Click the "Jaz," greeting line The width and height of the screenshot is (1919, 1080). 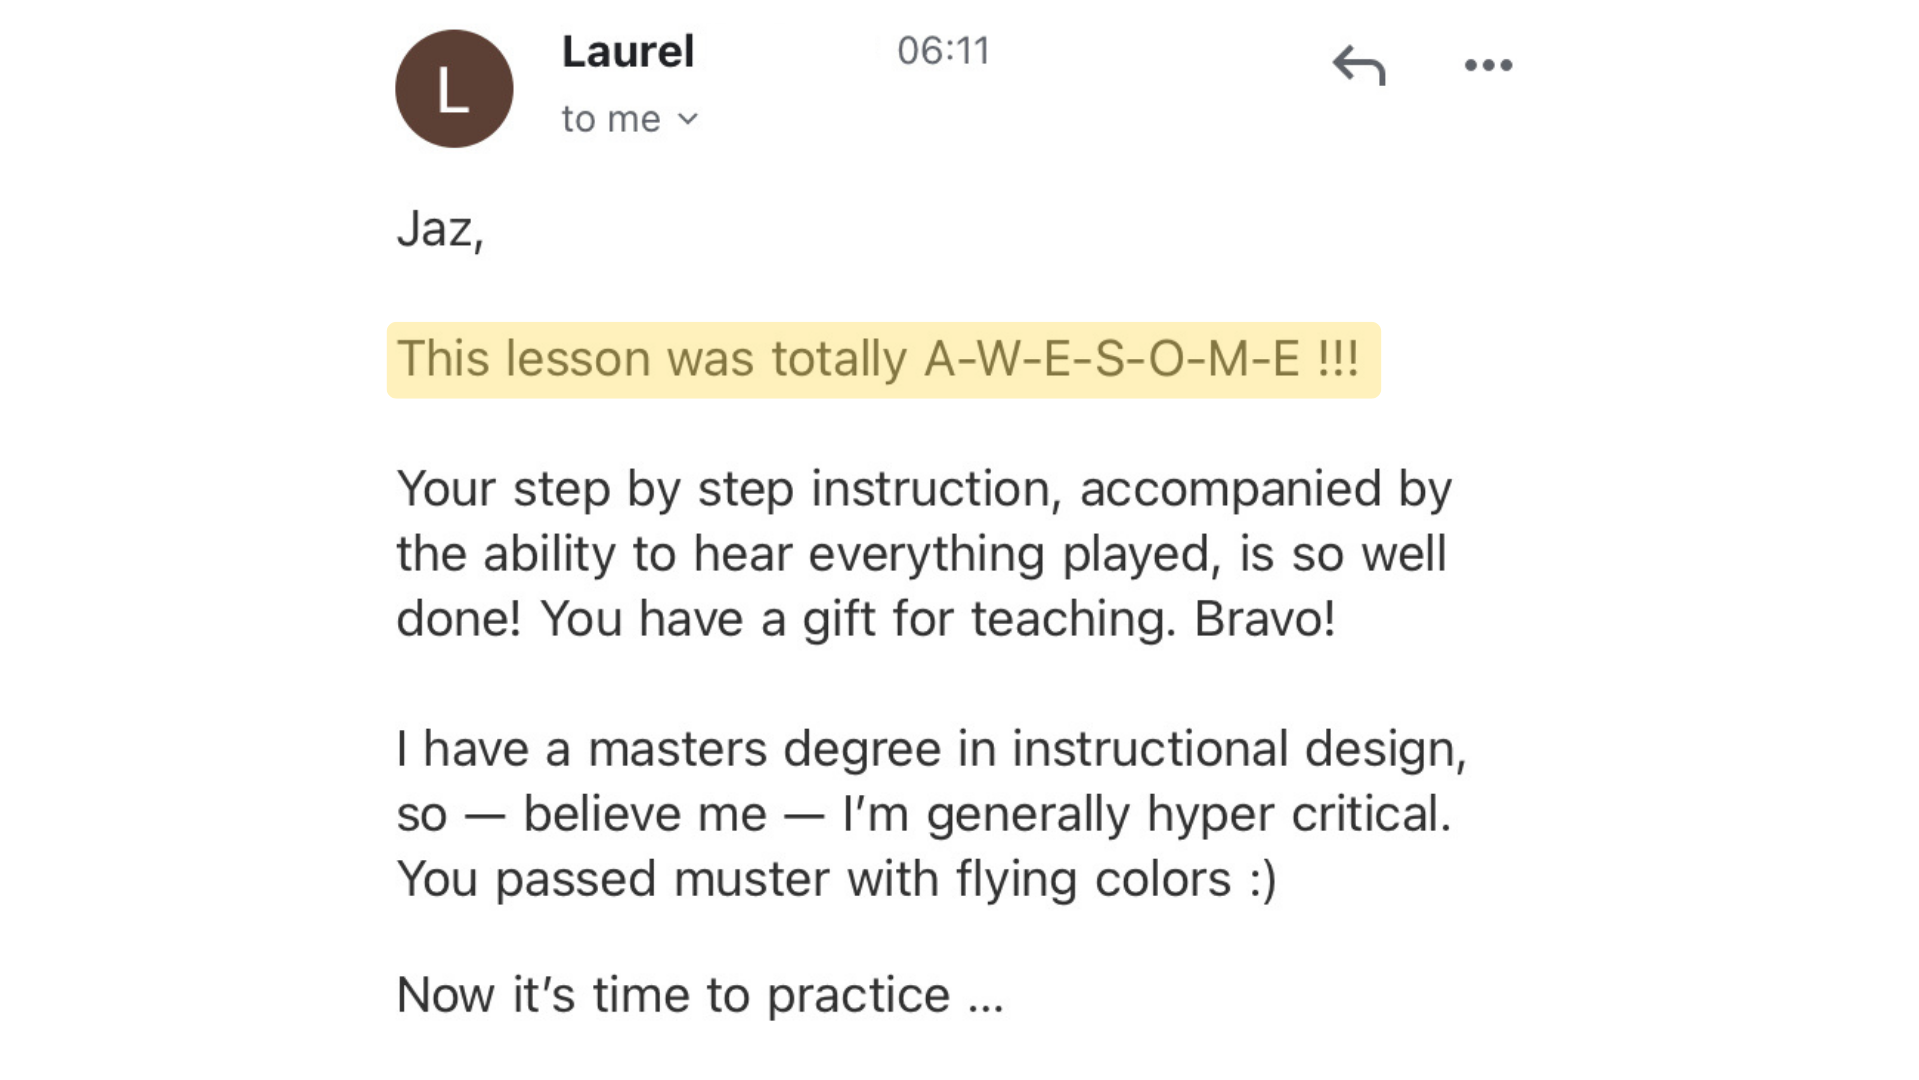tap(440, 229)
